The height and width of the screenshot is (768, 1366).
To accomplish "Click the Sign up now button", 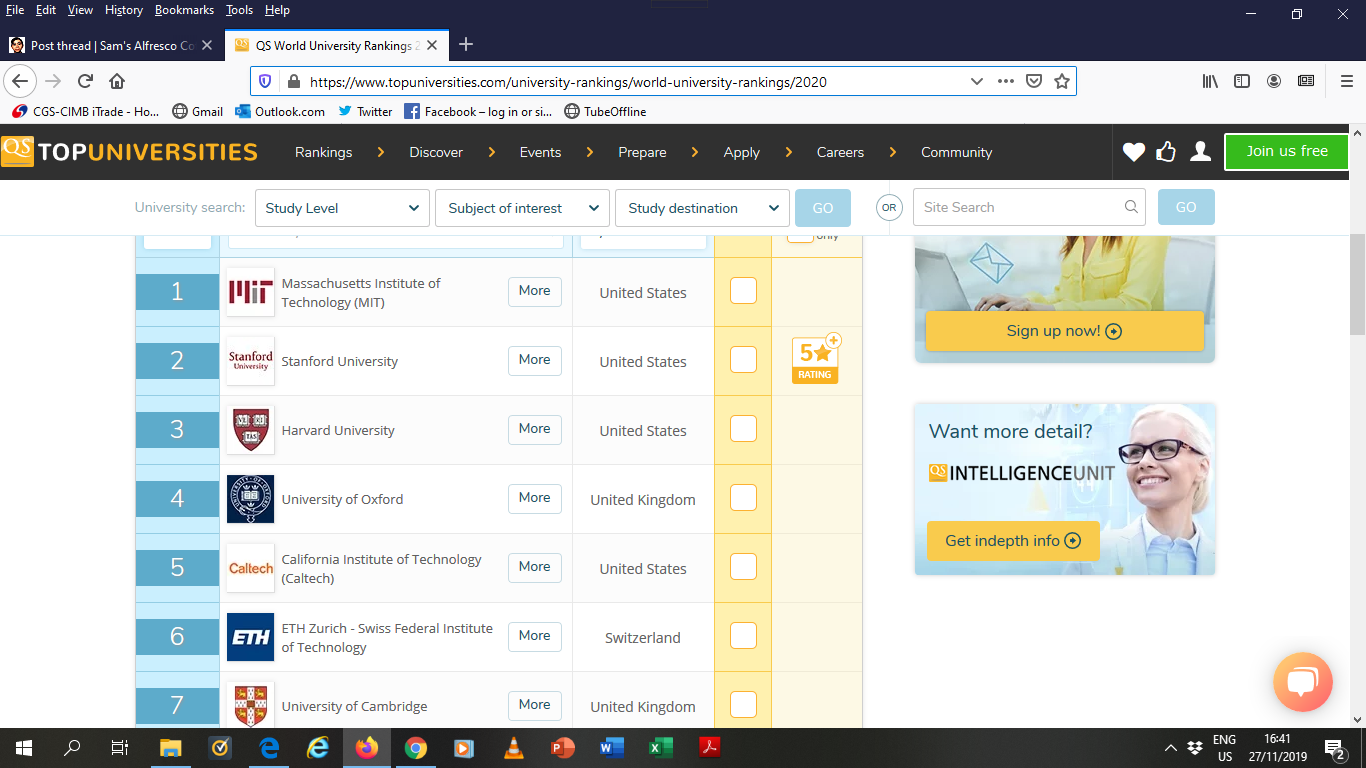I will click(x=1064, y=331).
